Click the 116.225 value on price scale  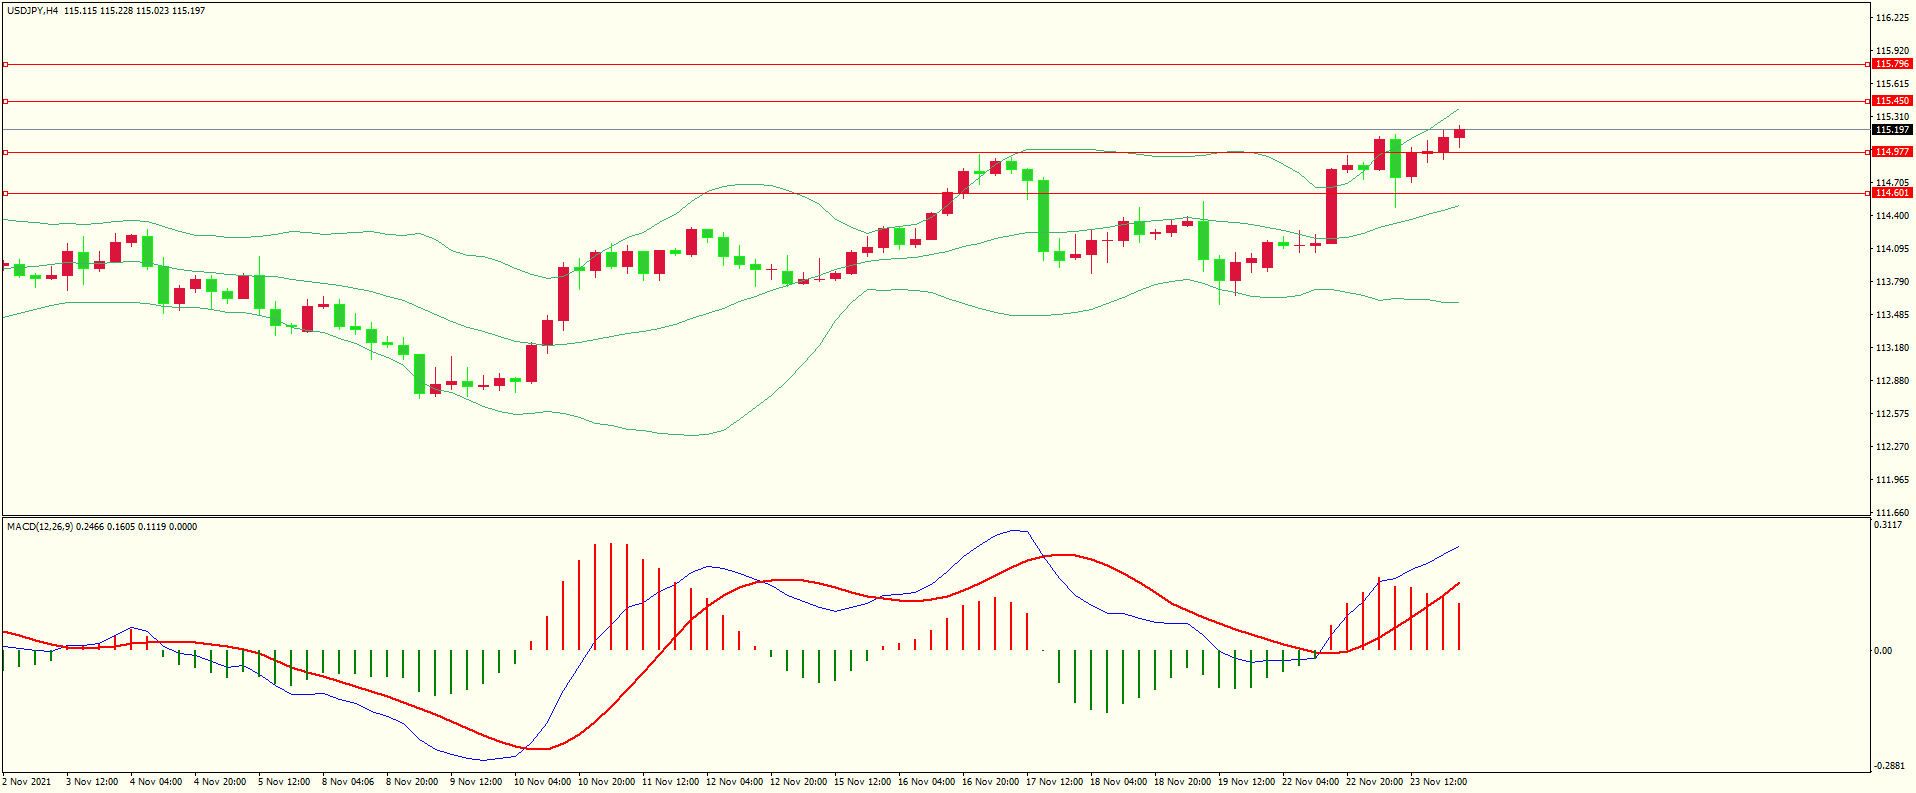pos(1891,18)
